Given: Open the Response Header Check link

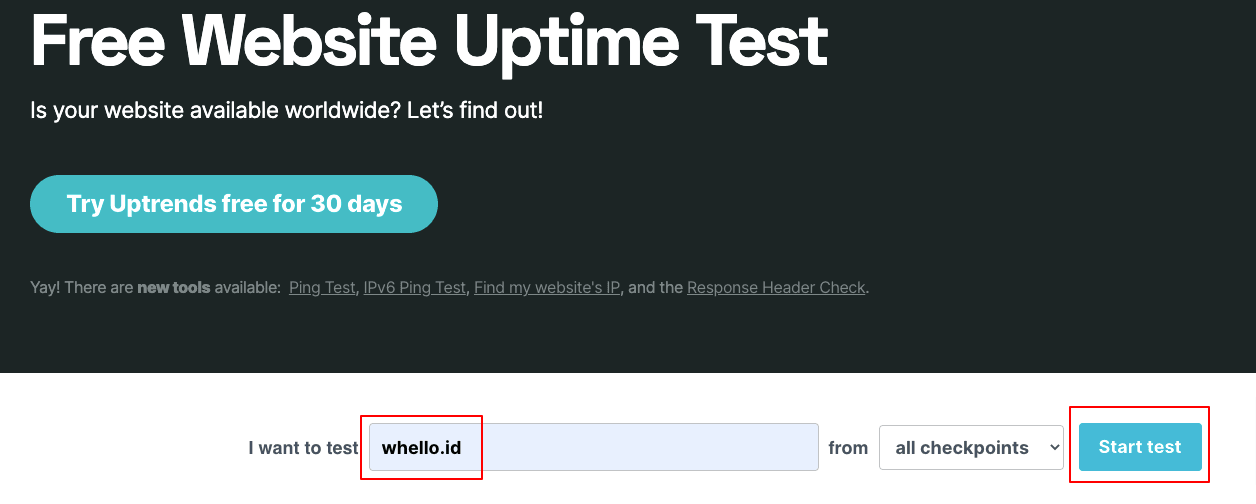Looking at the screenshot, I should point(776,288).
